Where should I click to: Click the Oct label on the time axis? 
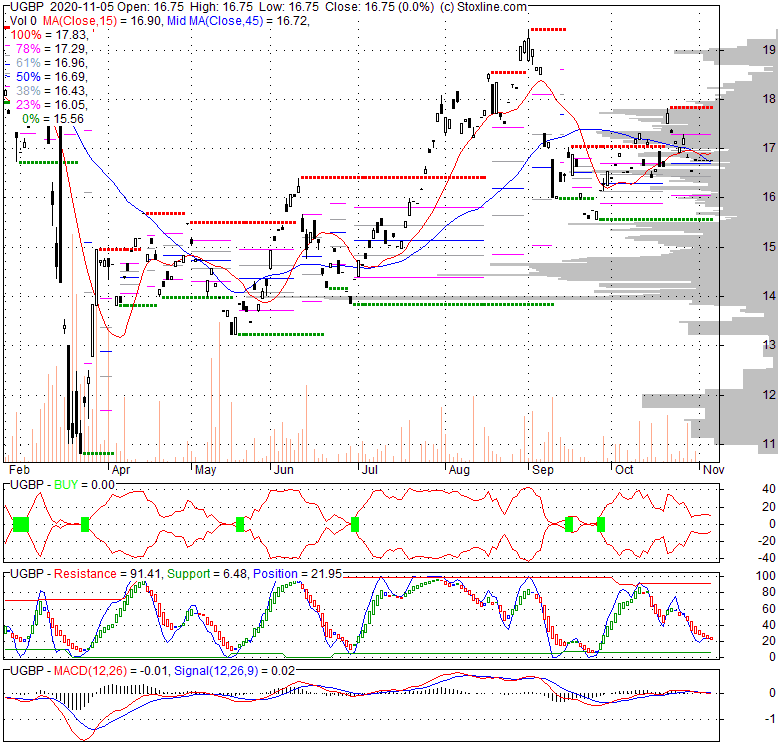(x=624, y=469)
